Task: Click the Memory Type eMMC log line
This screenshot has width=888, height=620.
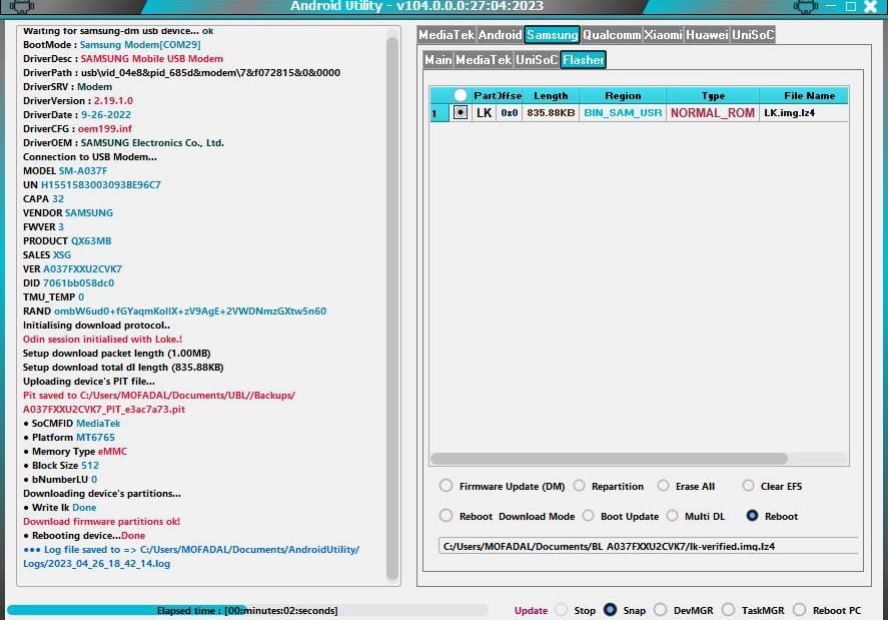Action: point(75,451)
